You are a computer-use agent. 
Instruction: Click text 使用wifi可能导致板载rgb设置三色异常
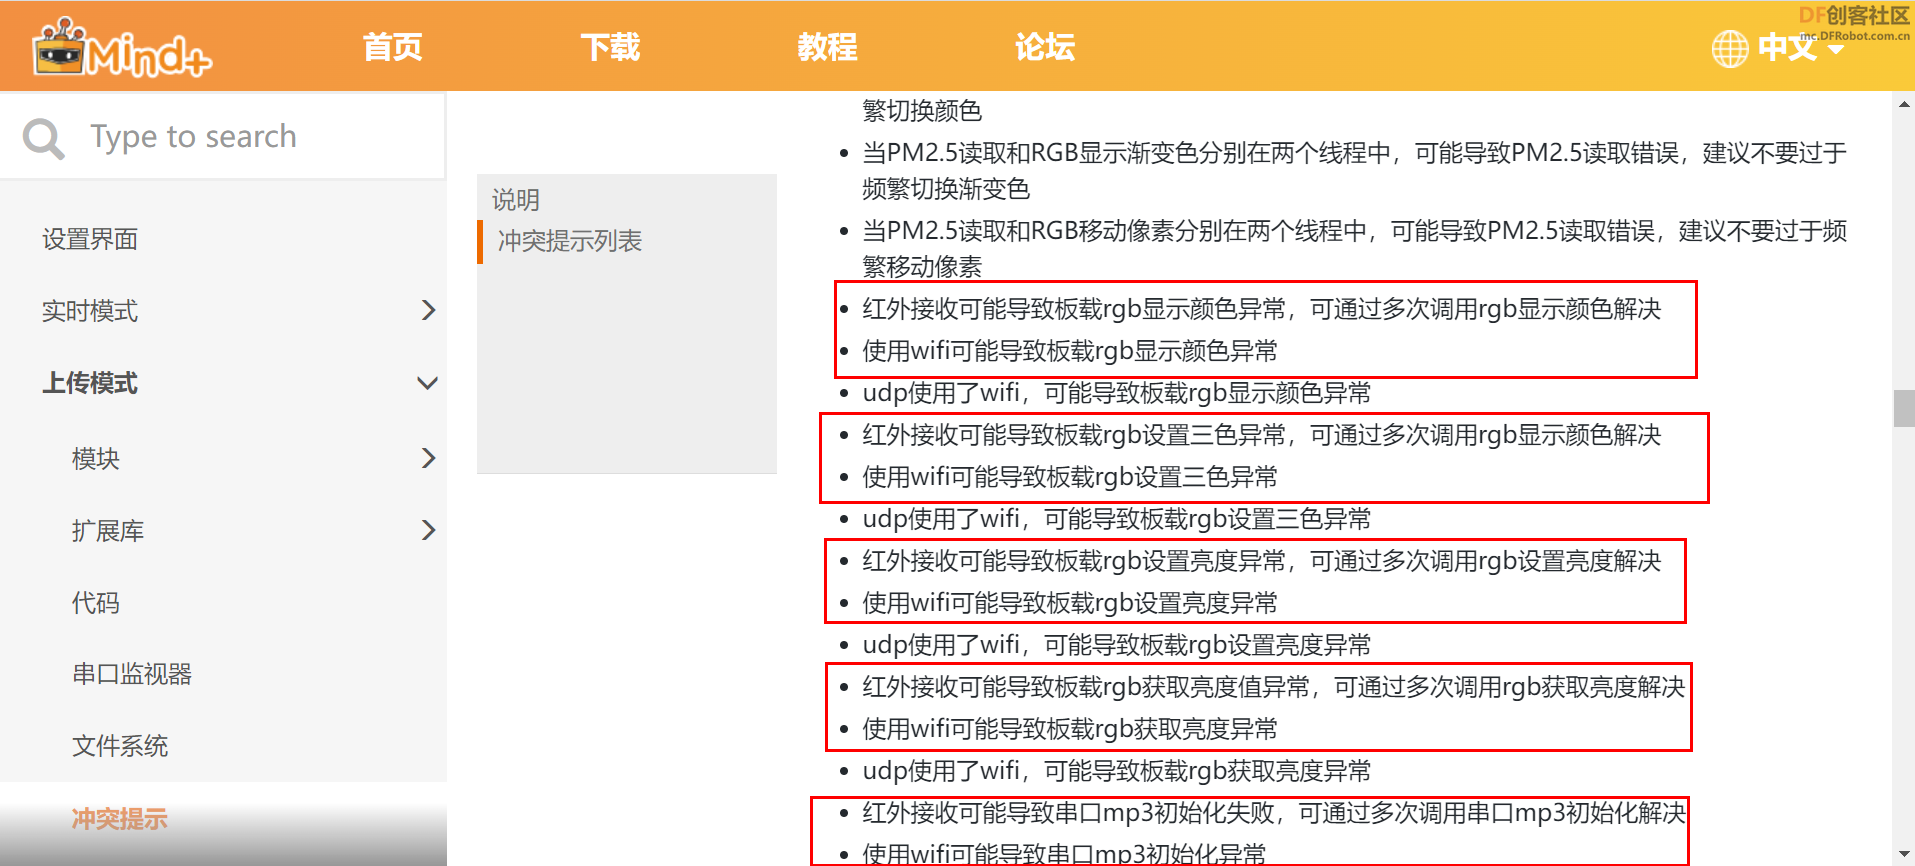[x=1070, y=477]
